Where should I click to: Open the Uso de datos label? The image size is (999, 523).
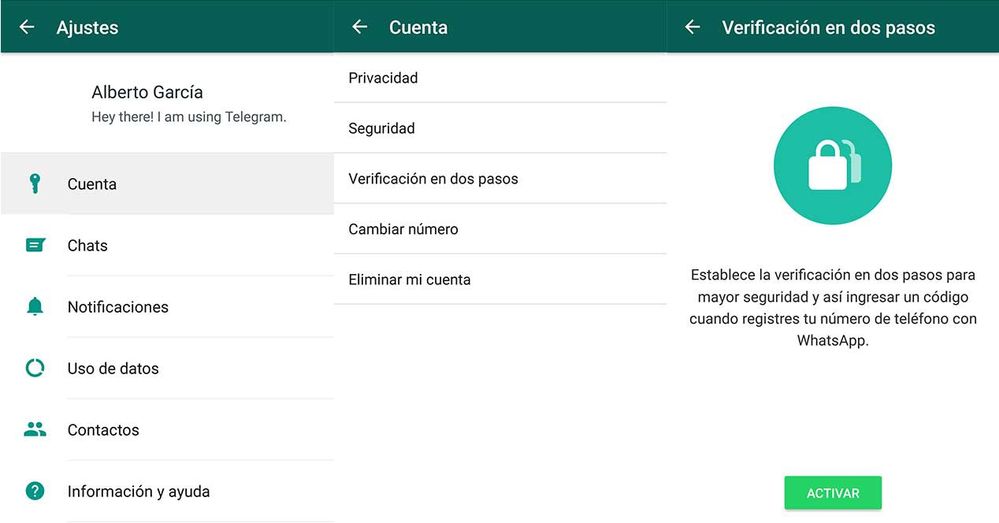(113, 368)
